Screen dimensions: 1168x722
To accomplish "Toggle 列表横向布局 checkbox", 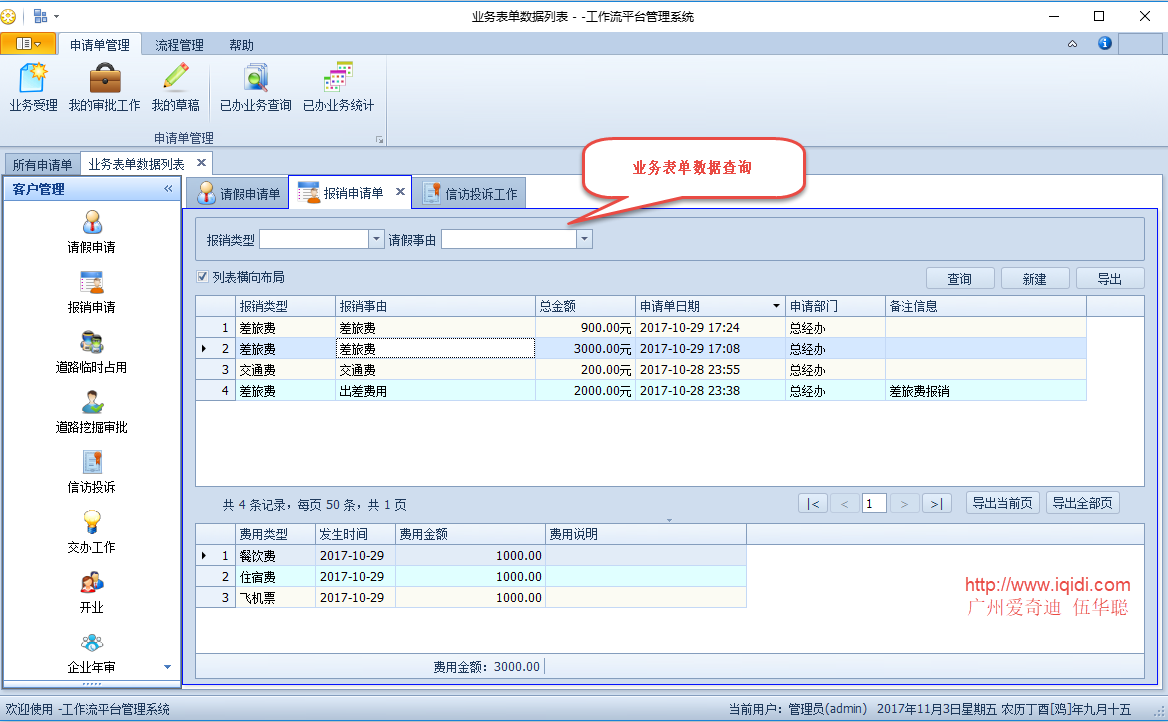I will tap(202, 276).
